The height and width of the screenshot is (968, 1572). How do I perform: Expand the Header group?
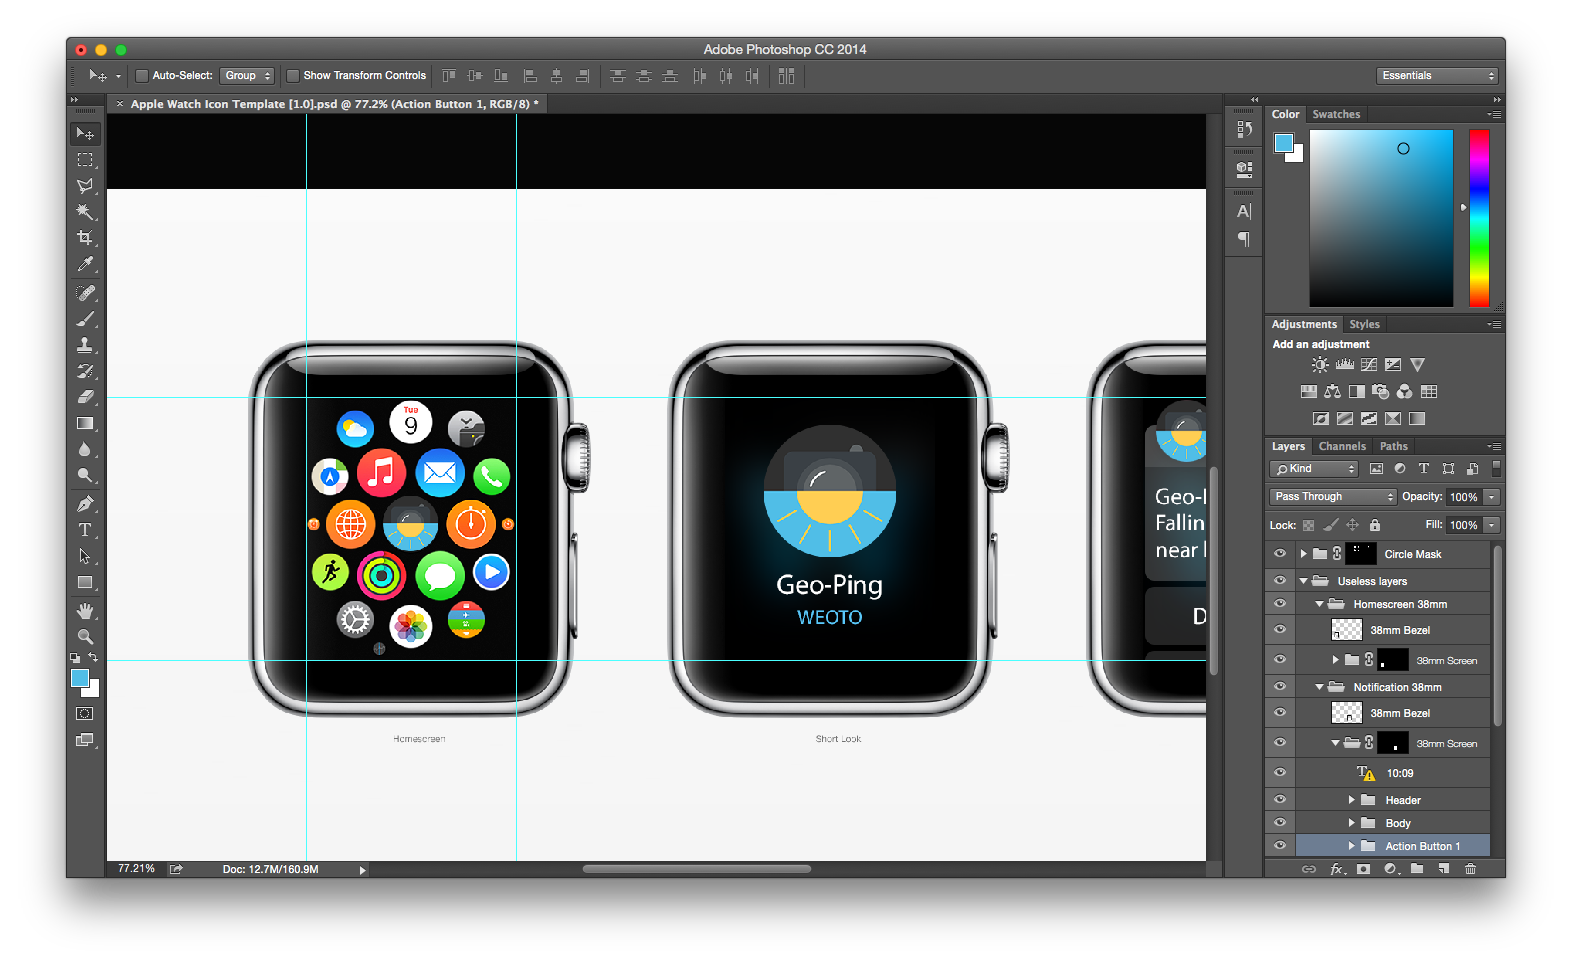tap(1351, 800)
